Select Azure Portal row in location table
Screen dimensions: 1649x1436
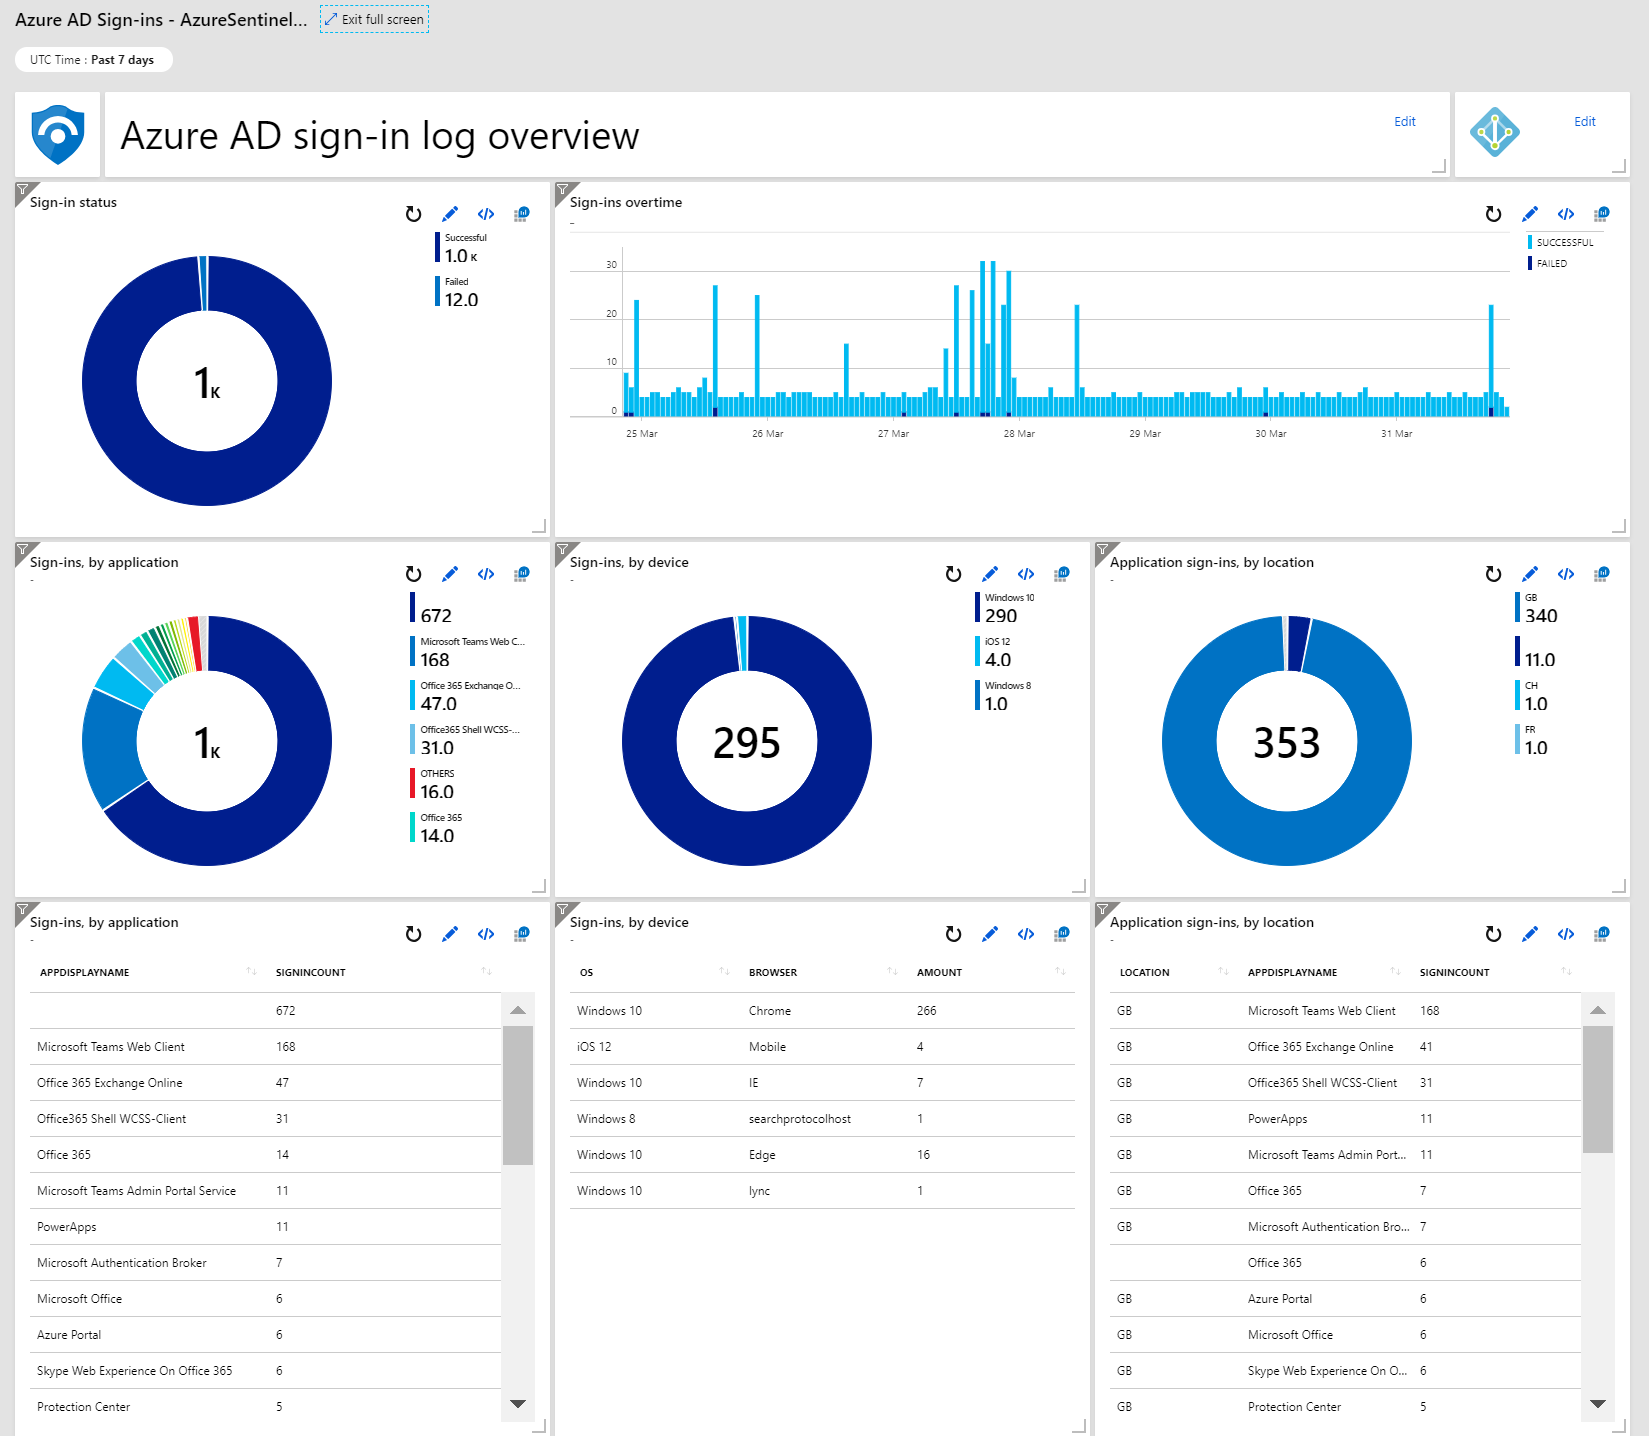tap(1345, 1299)
